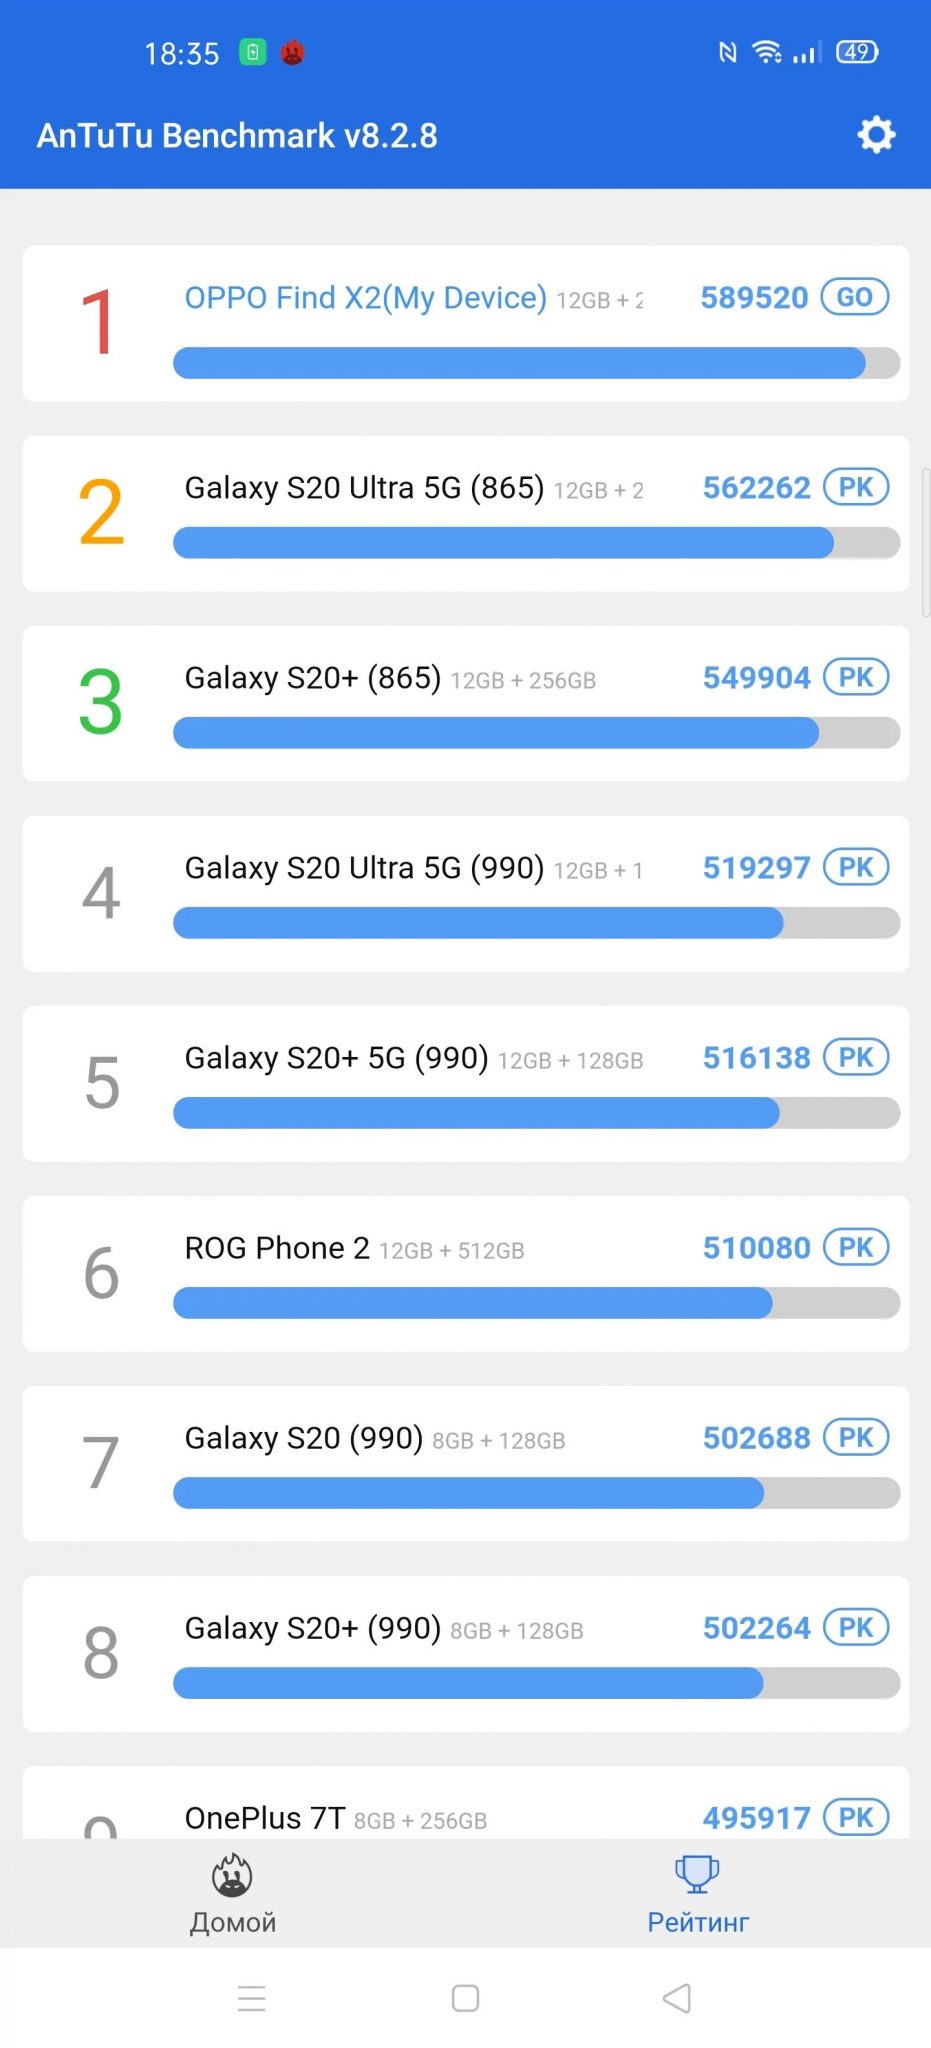This screenshot has height=2048, width=931.
Task: Tap PK beside Galaxy S20+ (865) score
Action: (856, 678)
